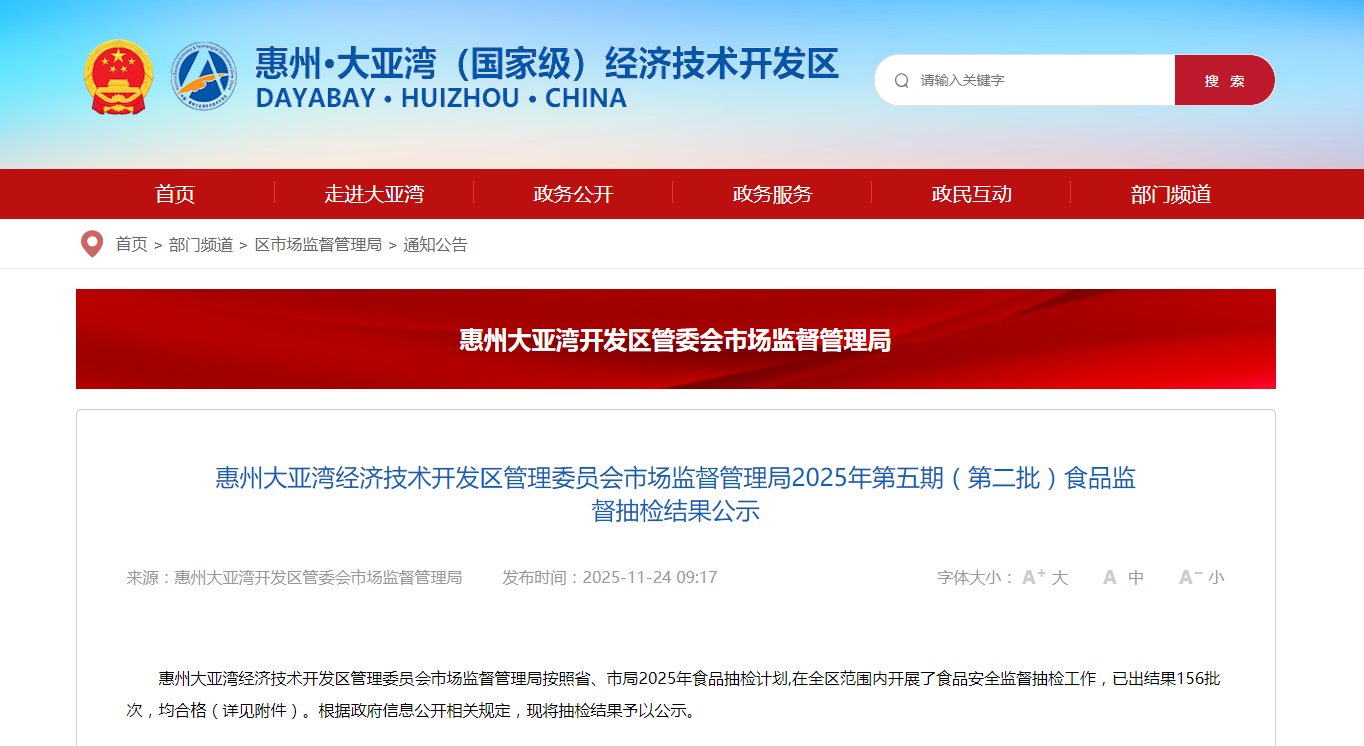Open the 政务公开 menu item

pyautogui.click(x=573, y=194)
